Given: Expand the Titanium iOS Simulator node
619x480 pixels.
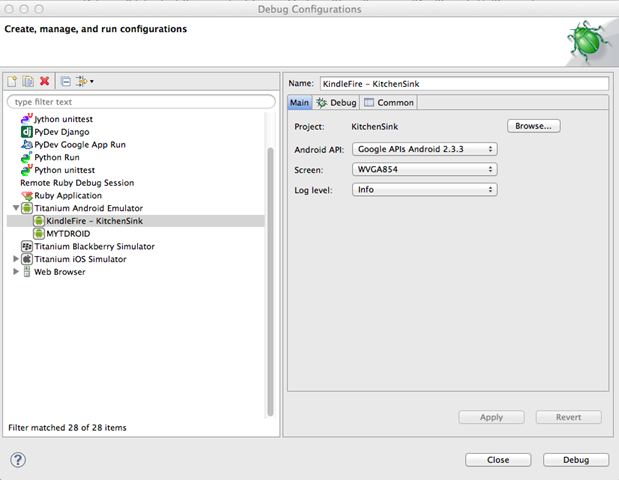Looking at the screenshot, I should pos(15,259).
